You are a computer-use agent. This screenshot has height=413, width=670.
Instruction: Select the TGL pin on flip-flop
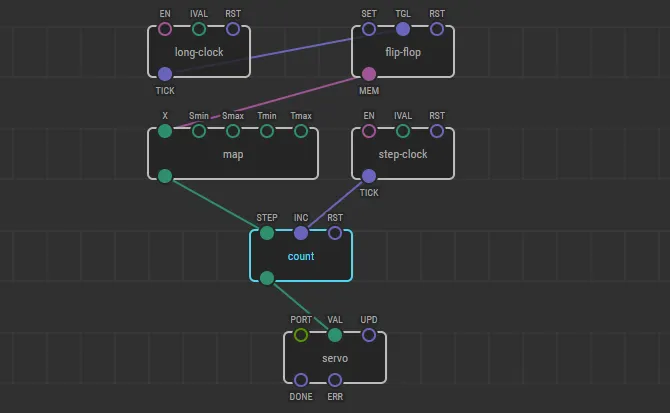pyautogui.click(x=403, y=29)
